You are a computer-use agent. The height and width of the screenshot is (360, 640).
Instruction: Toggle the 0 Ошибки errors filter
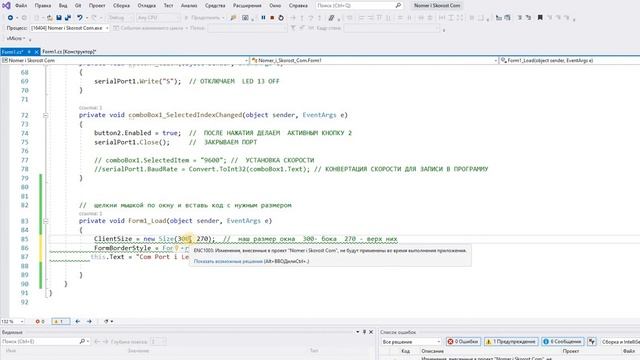tap(463, 341)
